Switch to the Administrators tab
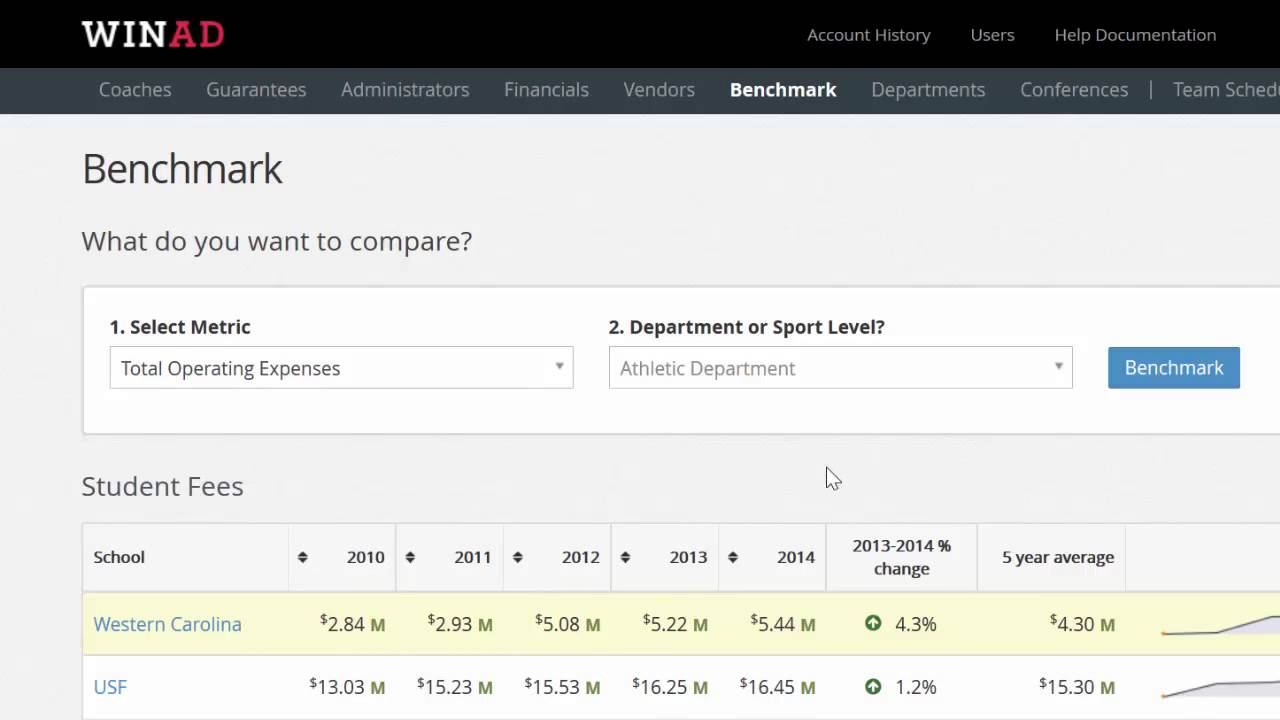The height and width of the screenshot is (720, 1280). pos(405,90)
